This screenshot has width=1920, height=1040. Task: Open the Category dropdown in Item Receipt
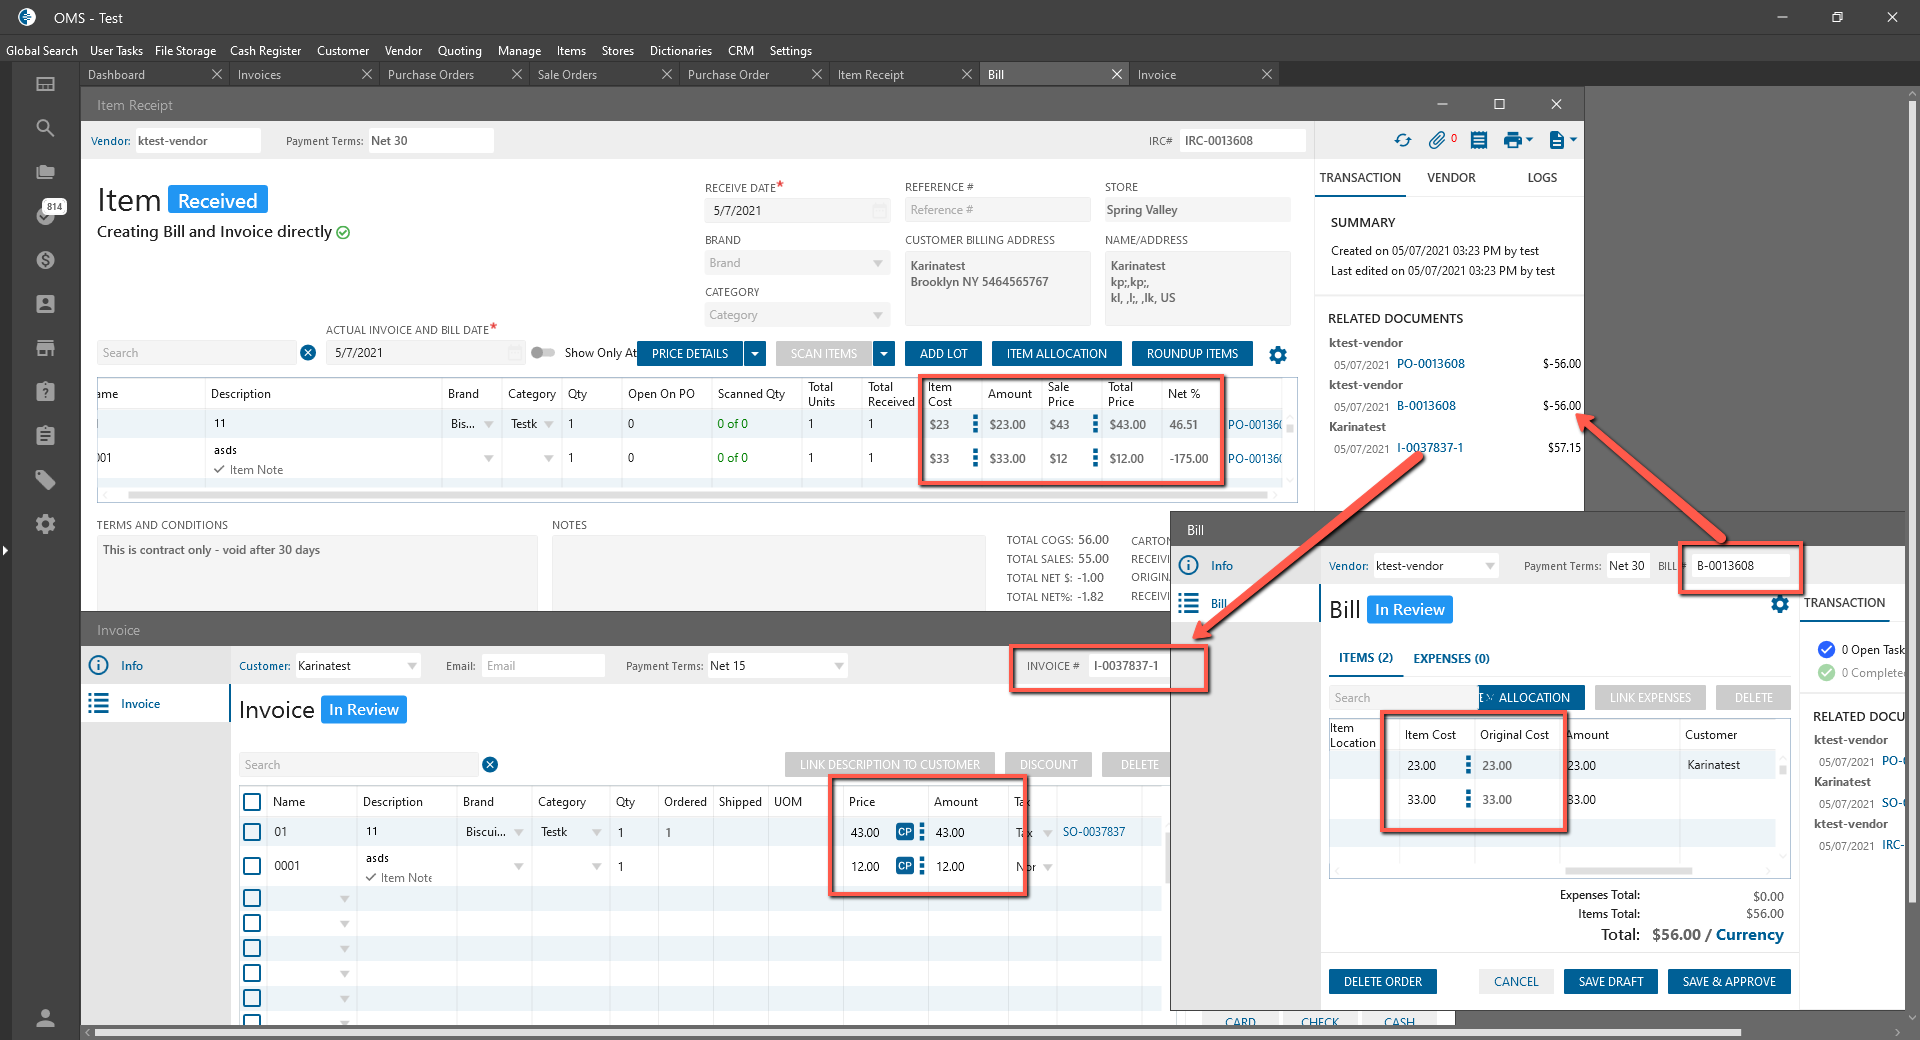click(x=796, y=315)
